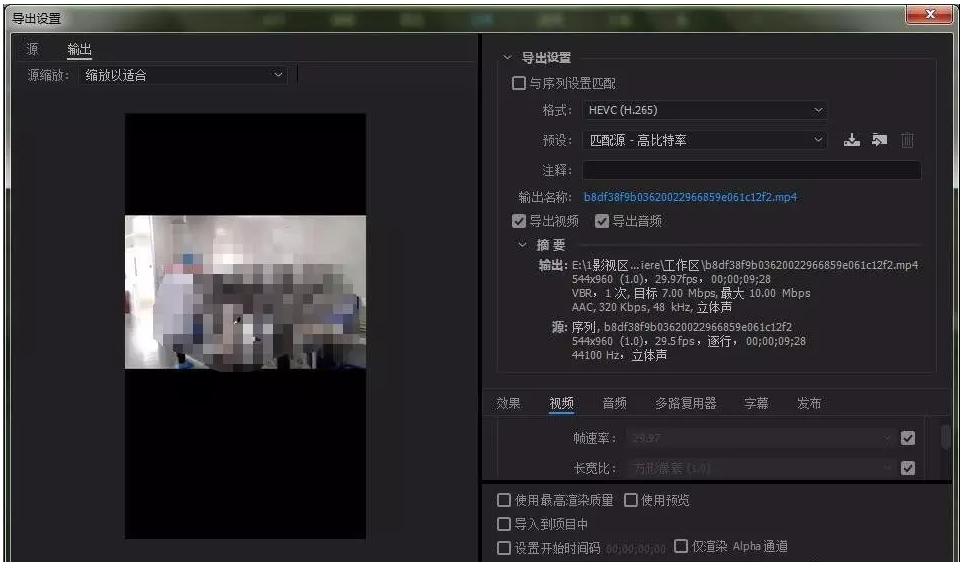Image resolution: width=963 pixels, height=562 pixels.
Task: Click the 'VBR，1 次' bitrate summary line
Action: [691, 293]
